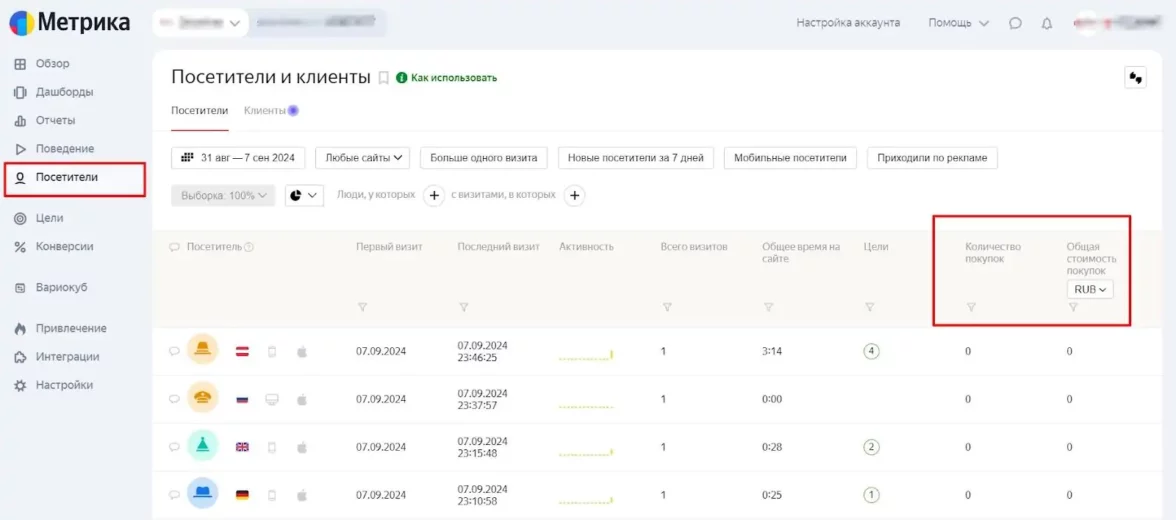The height and width of the screenshot is (520, 1176).
Task: Click filter icon under Количество покупок column
Action: coord(971,307)
